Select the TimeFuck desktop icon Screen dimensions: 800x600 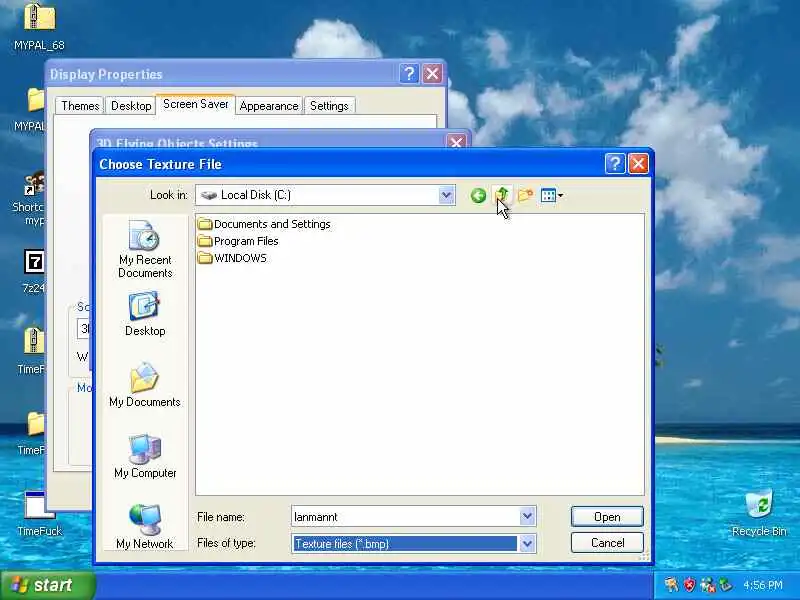point(39,514)
